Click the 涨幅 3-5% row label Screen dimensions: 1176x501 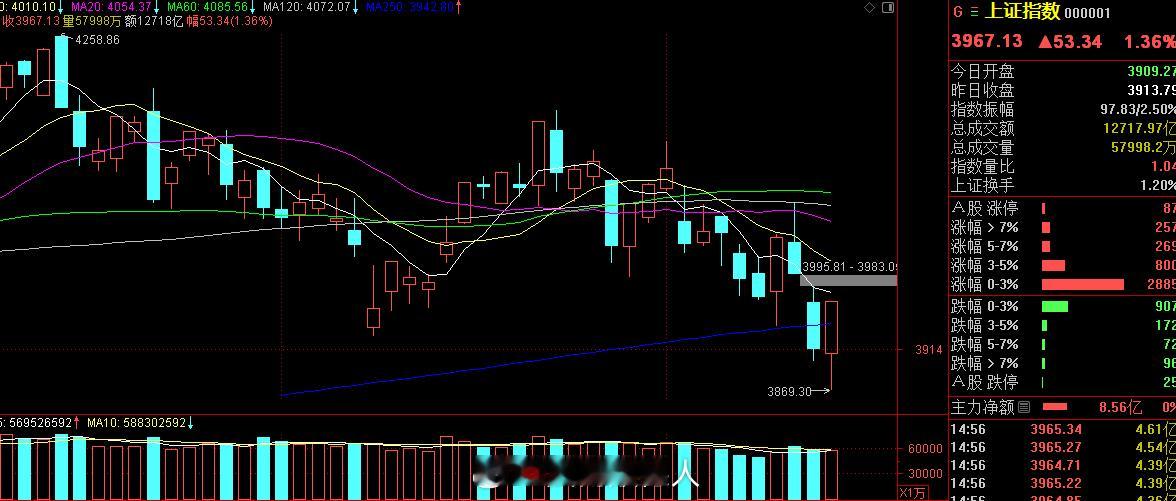985,265
